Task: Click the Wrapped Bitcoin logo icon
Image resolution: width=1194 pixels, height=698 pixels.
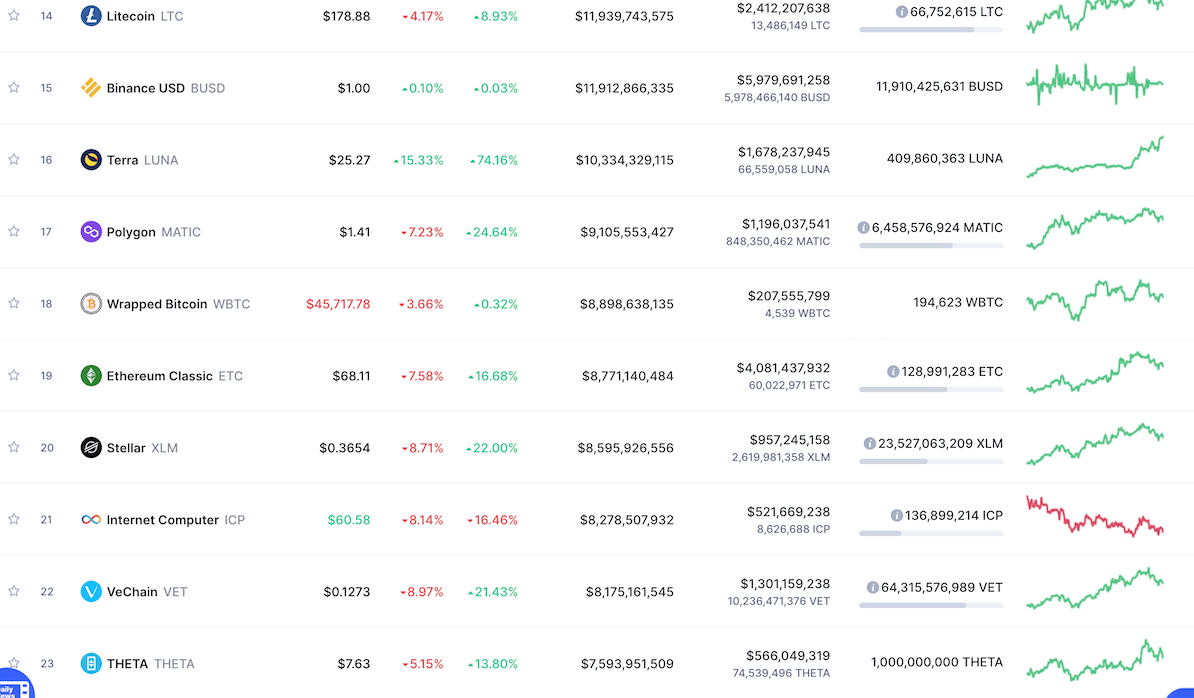Action: (x=91, y=304)
